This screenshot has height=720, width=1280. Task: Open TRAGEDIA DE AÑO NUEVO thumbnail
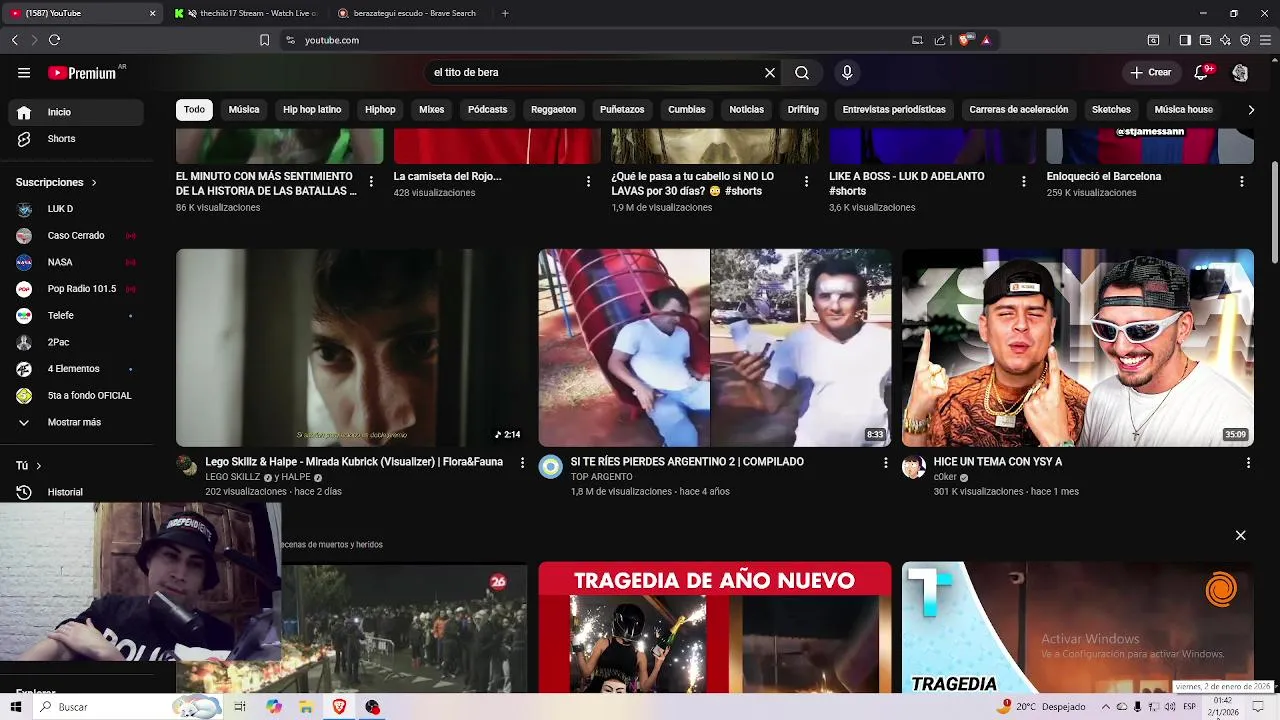(x=715, y=627)
